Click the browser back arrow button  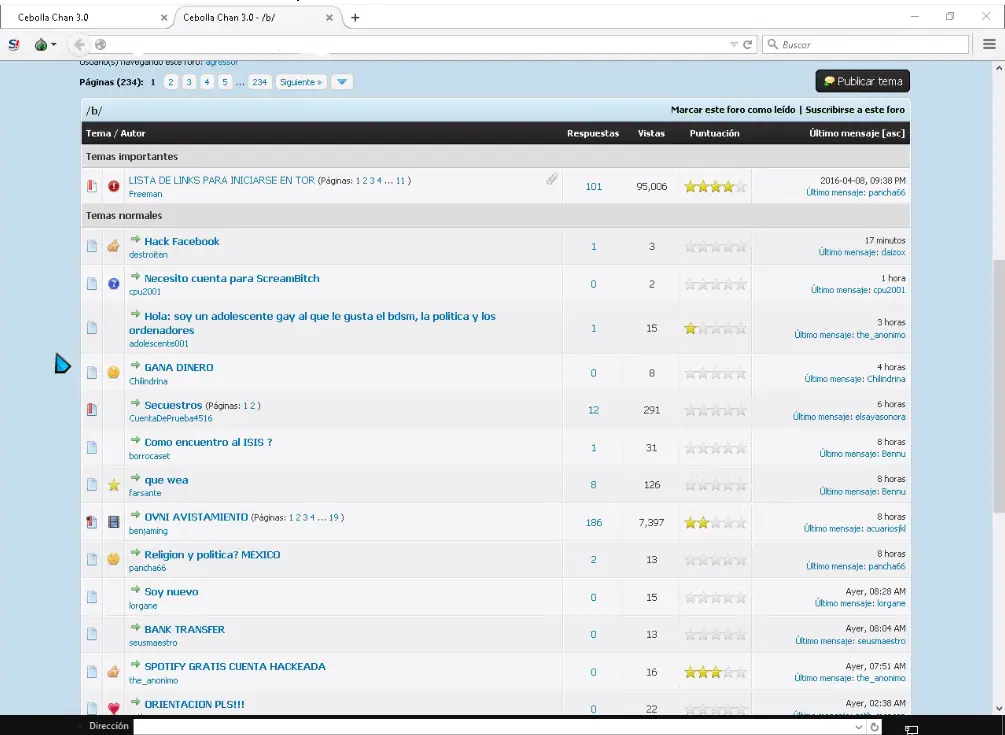(x=79, y=44)
